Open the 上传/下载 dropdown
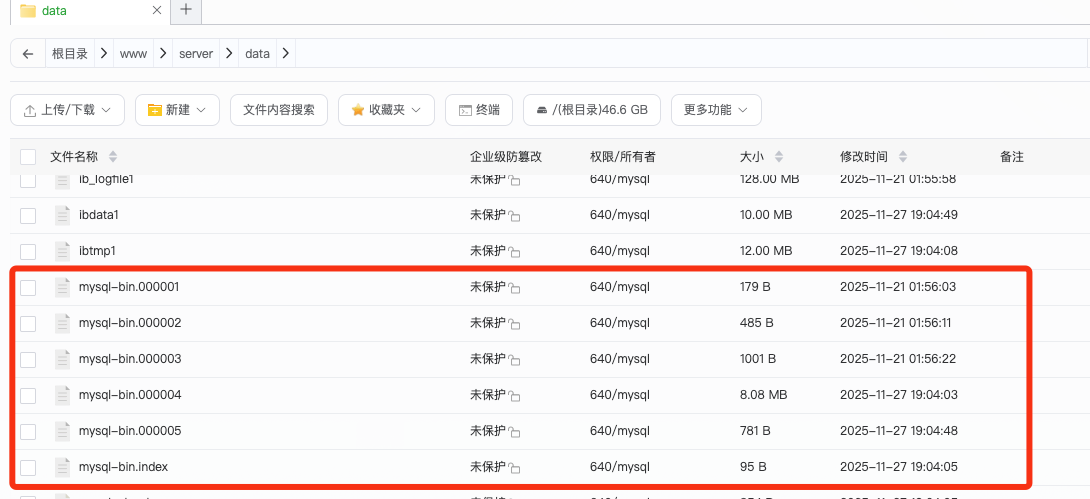This screenshot has height=499, width=1090. coord(67,110)
